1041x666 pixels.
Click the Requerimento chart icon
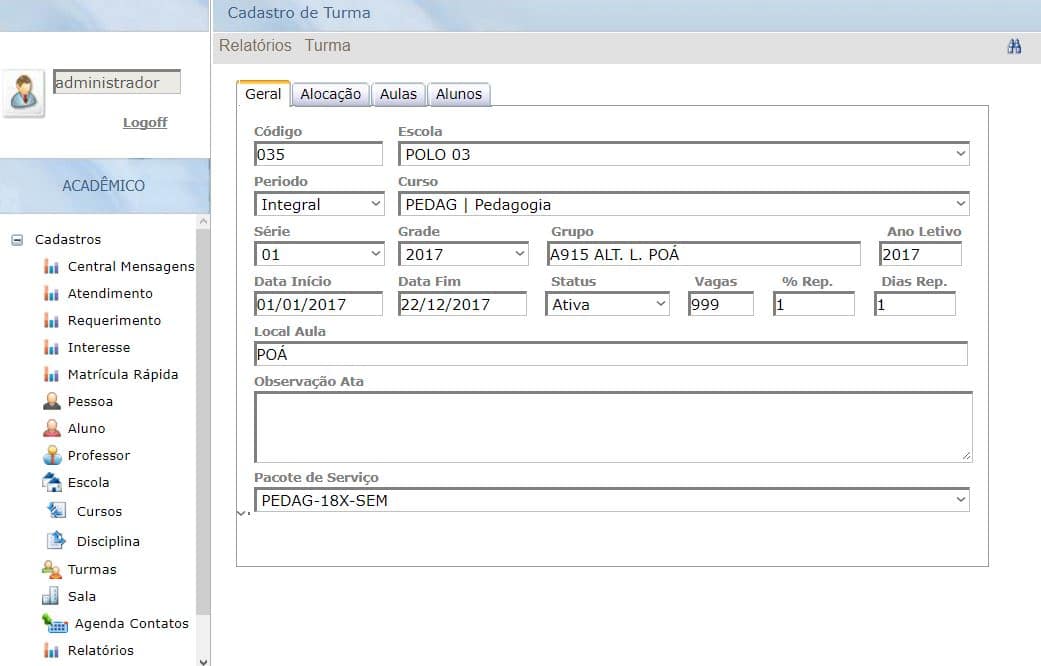[x=51, y=321]
